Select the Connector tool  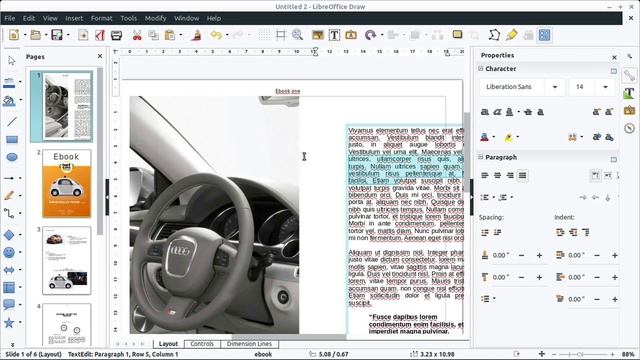pyautogui.click(x=9, y=213)
